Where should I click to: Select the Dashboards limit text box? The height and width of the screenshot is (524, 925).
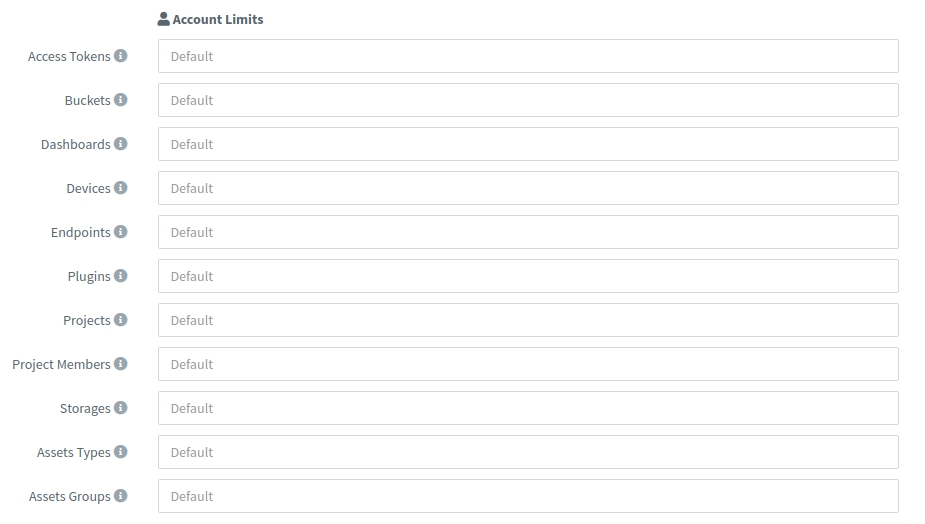(528, 144)
